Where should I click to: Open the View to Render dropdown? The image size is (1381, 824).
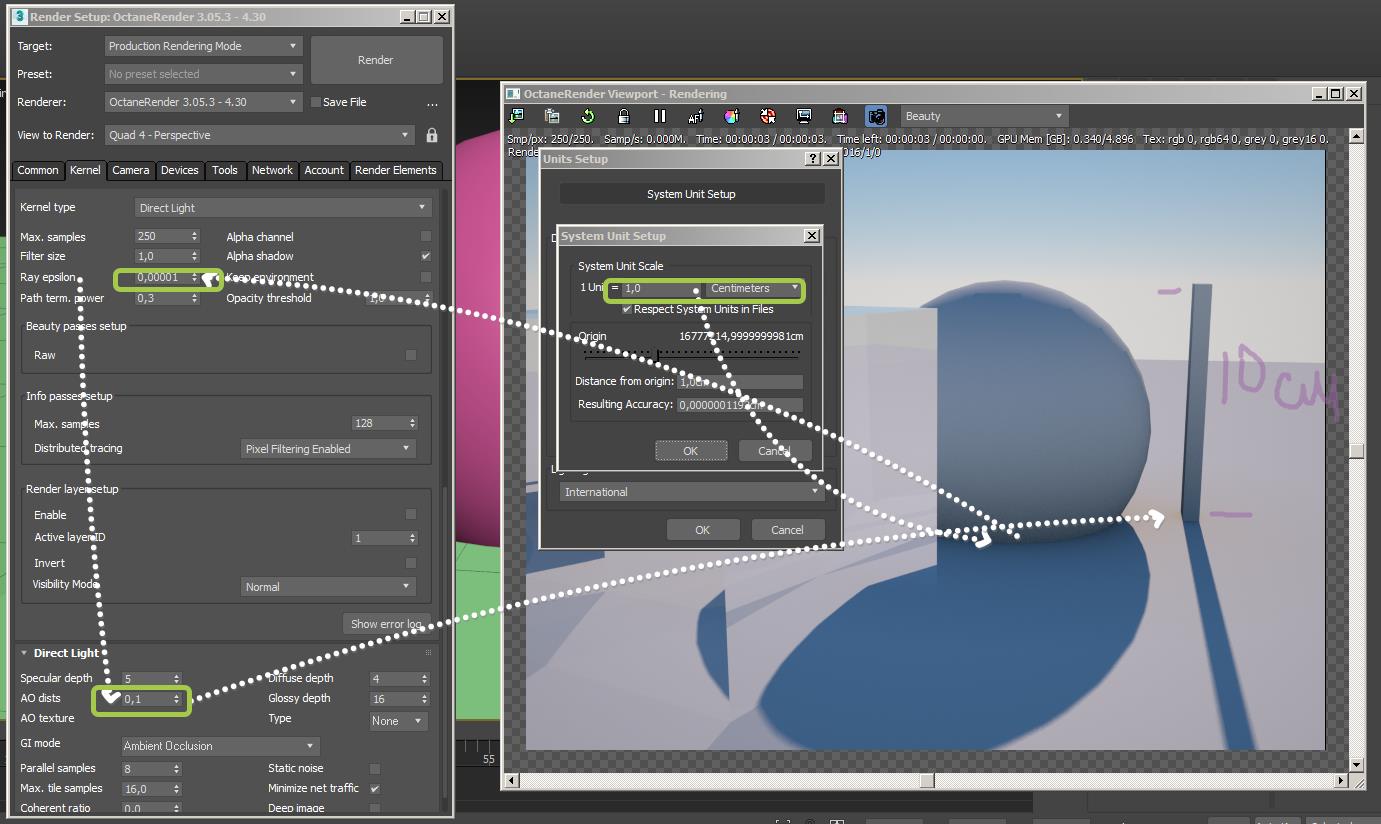(x=260, y=135)
